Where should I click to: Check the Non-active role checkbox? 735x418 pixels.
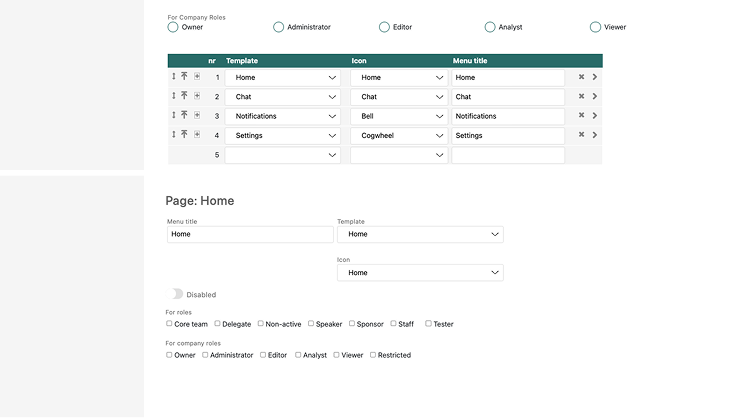coord(261,323)
